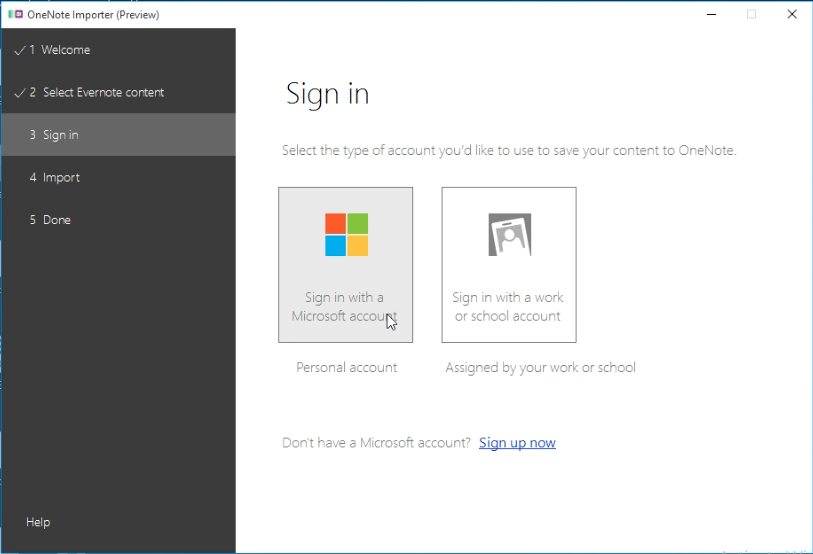The width and height of the screenshot is (813, 554).
Task: Click the 'Personal account' caption text
Action: (x=346, y=367)
